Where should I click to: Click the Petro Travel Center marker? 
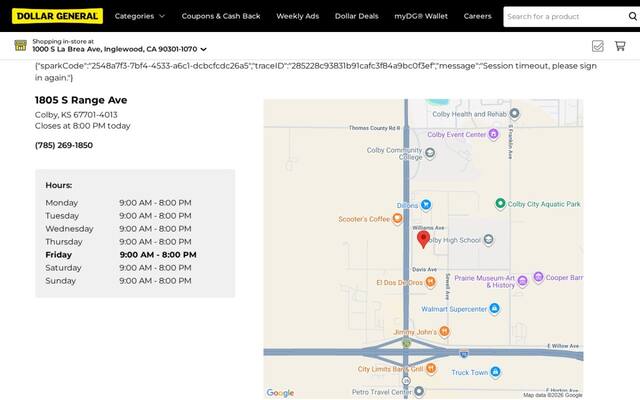click(419, 391)
